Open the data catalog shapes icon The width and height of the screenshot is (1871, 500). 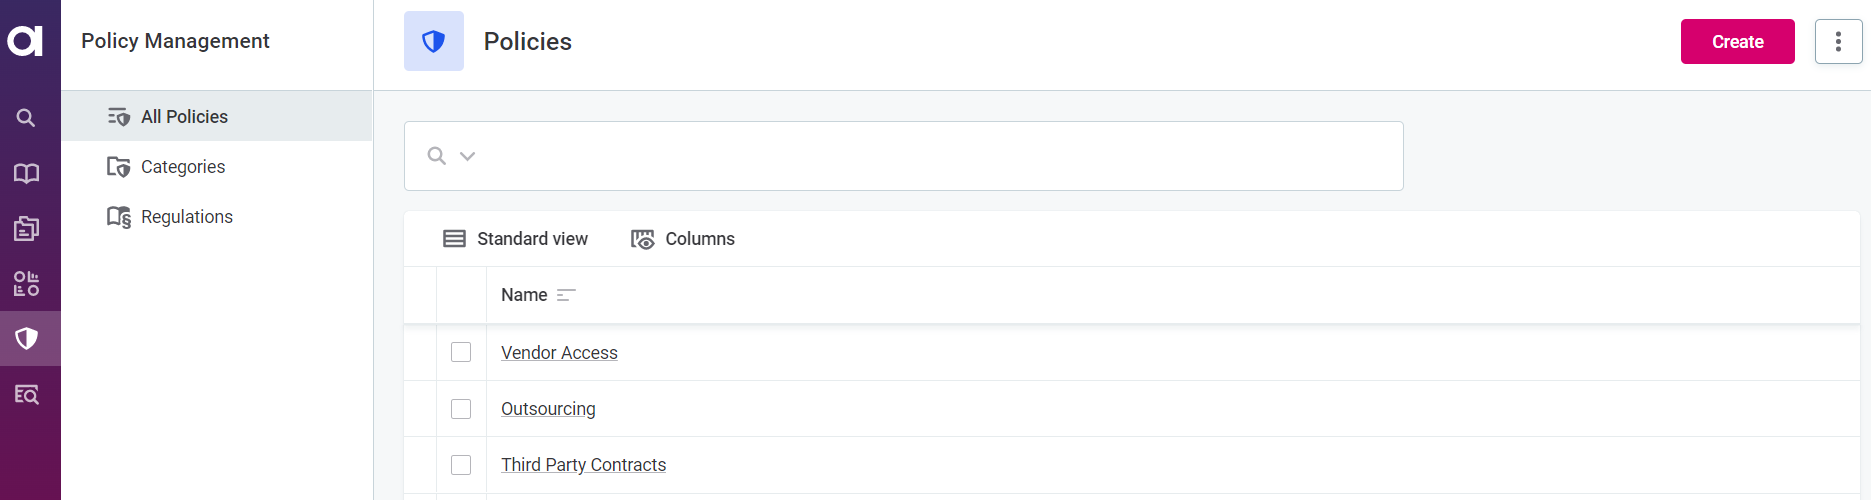point(26,283)
